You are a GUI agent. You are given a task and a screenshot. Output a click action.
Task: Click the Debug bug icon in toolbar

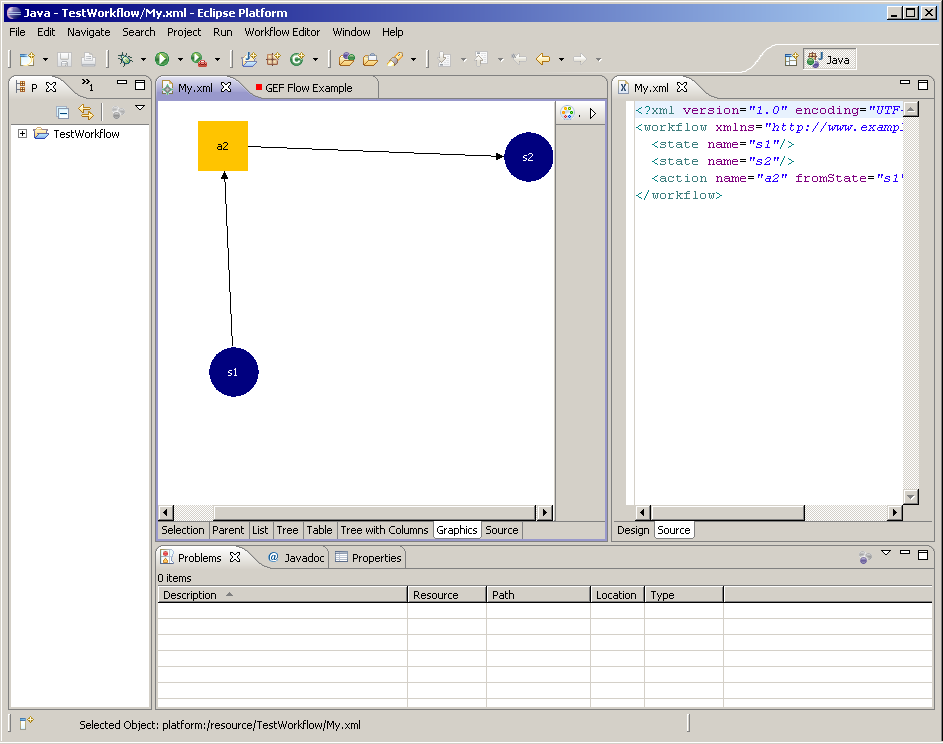125,60
